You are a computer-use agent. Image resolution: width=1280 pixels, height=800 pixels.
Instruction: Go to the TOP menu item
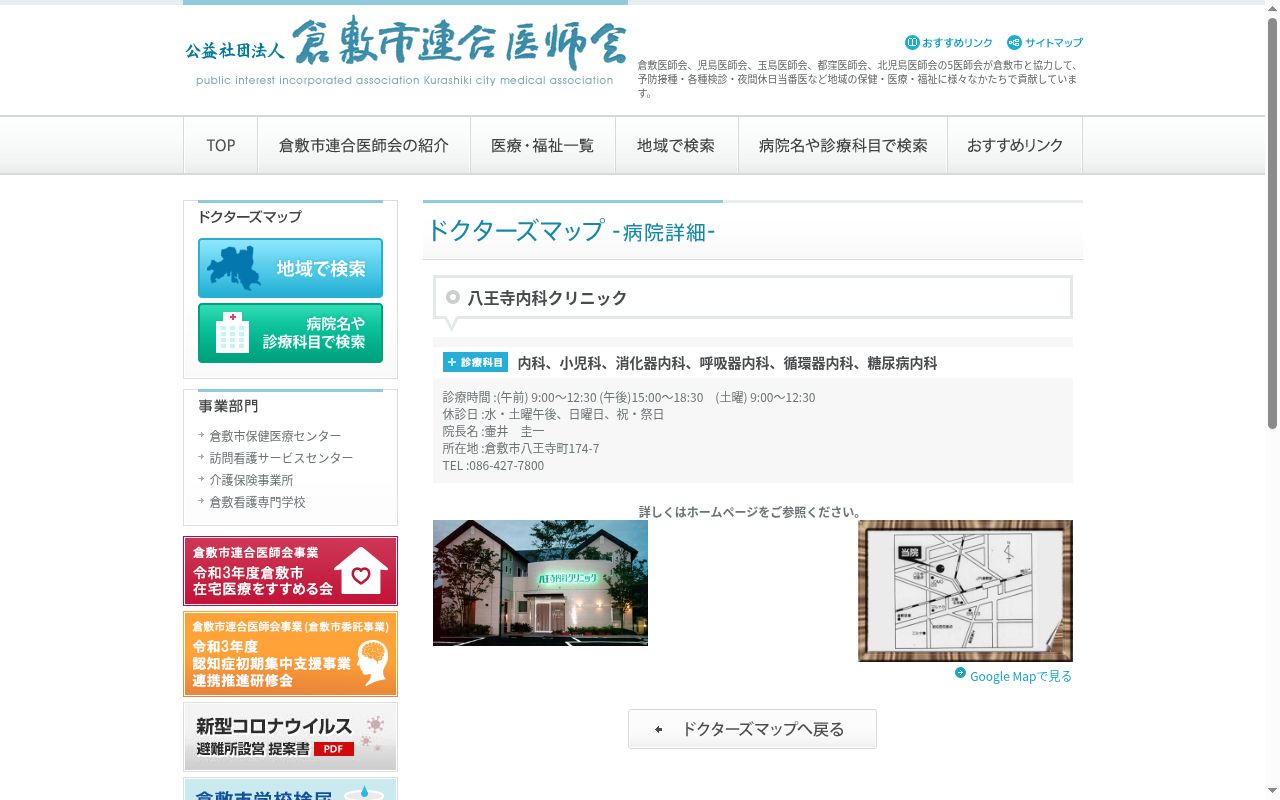click(x=221, y=145)
